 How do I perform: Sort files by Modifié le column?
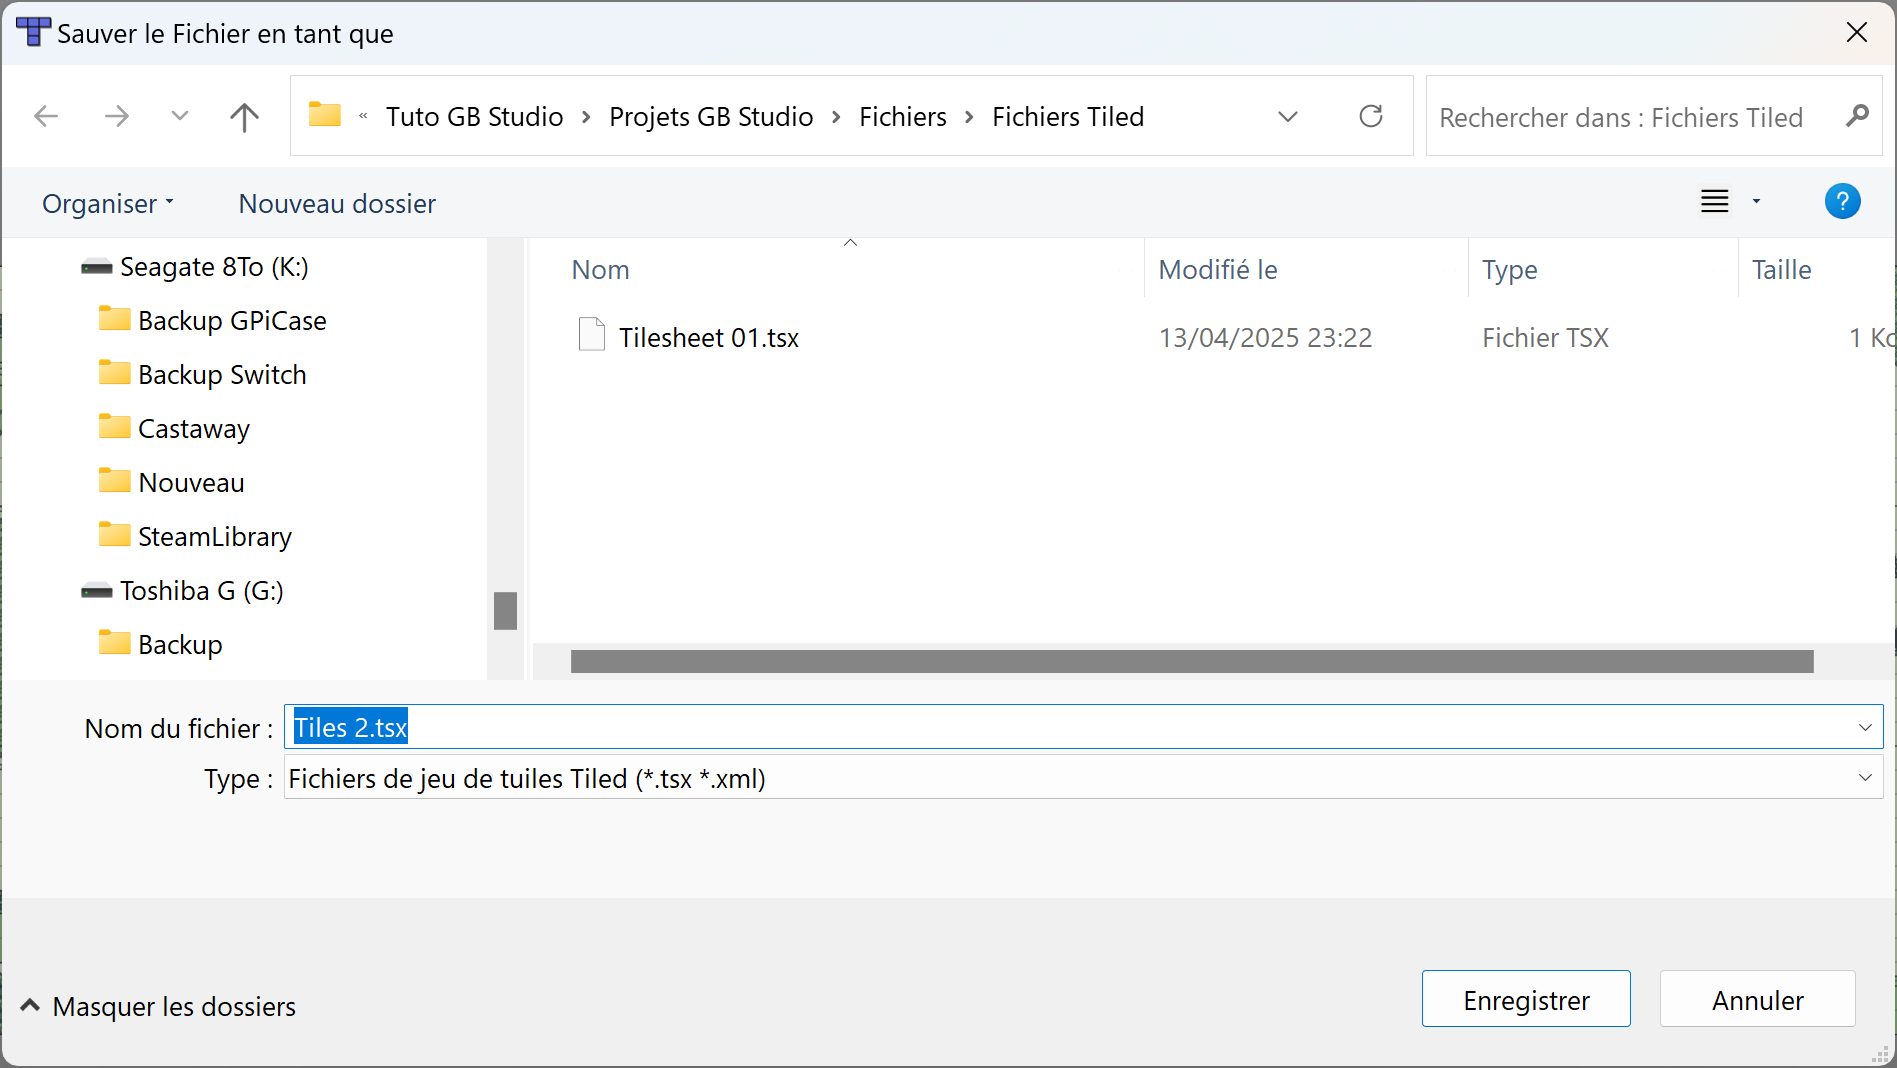[x=1218, y=270]
